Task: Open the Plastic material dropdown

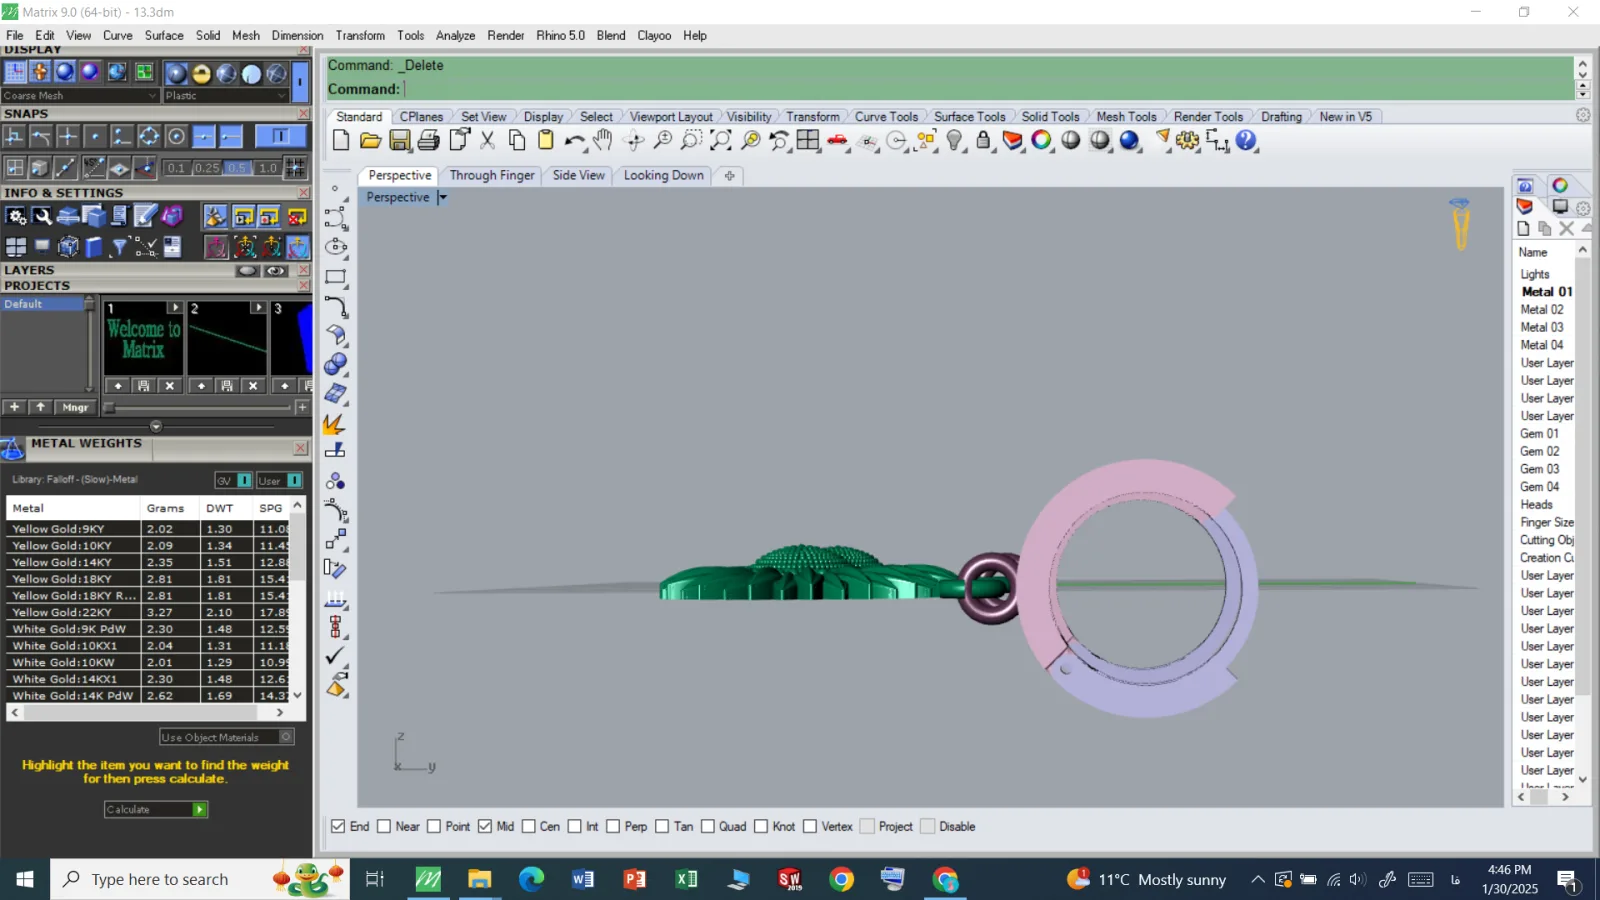Action: (x=226, y=96)
